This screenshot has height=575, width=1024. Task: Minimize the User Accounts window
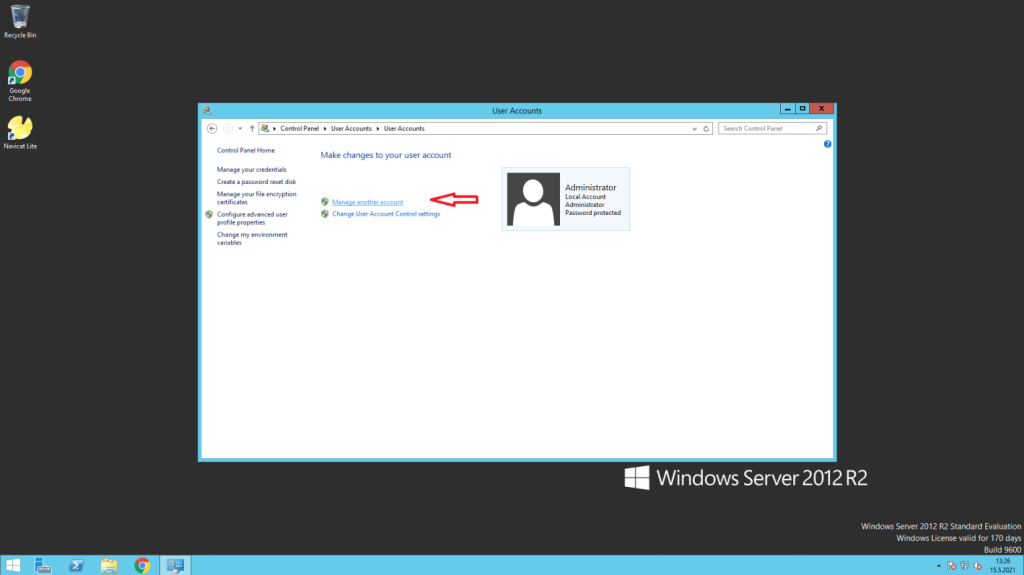pos(788,109)
